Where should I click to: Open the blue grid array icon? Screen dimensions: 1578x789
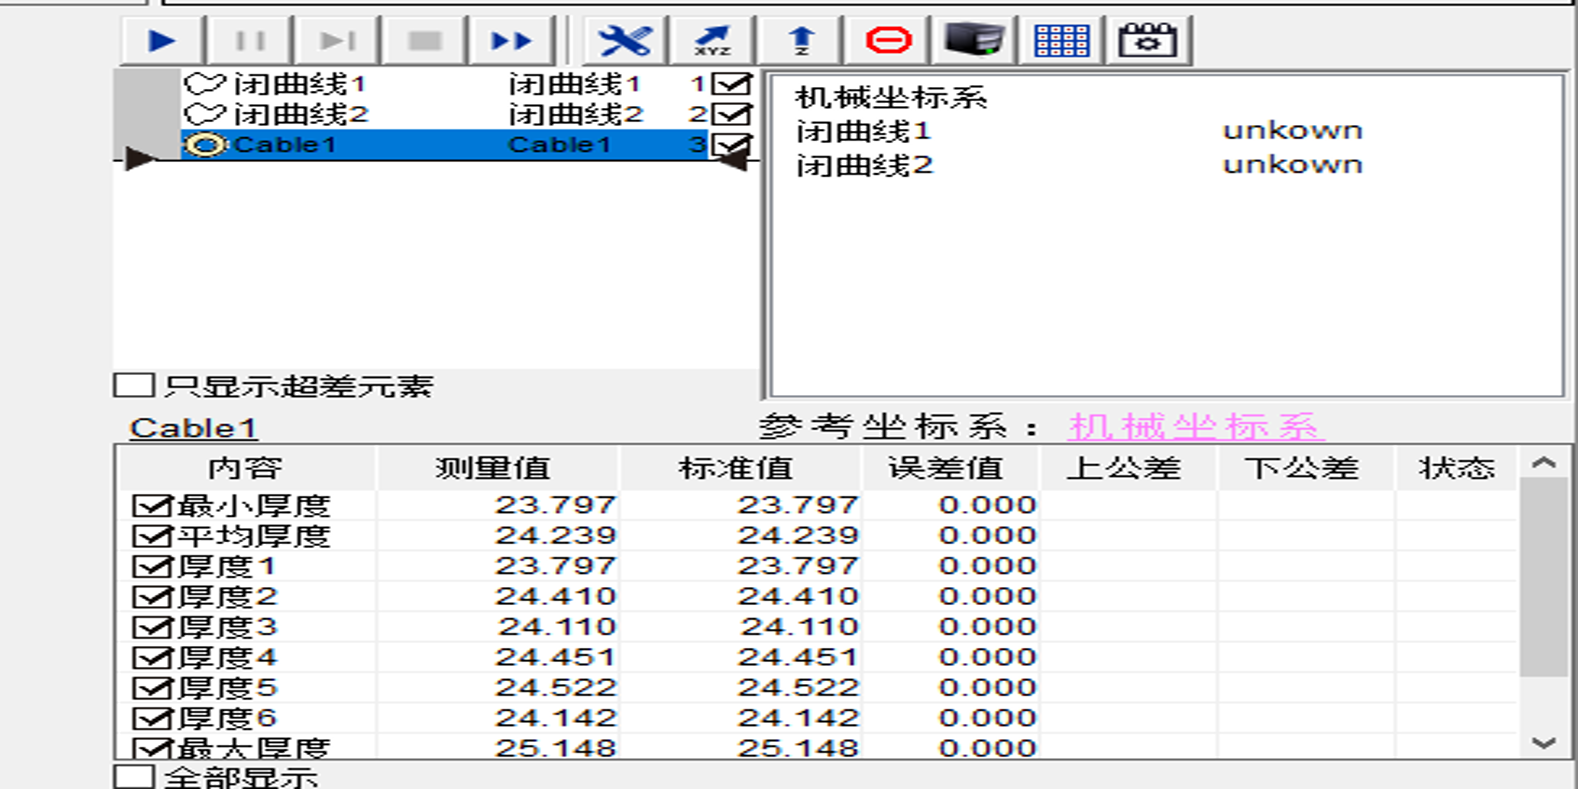coord(1061,41)
